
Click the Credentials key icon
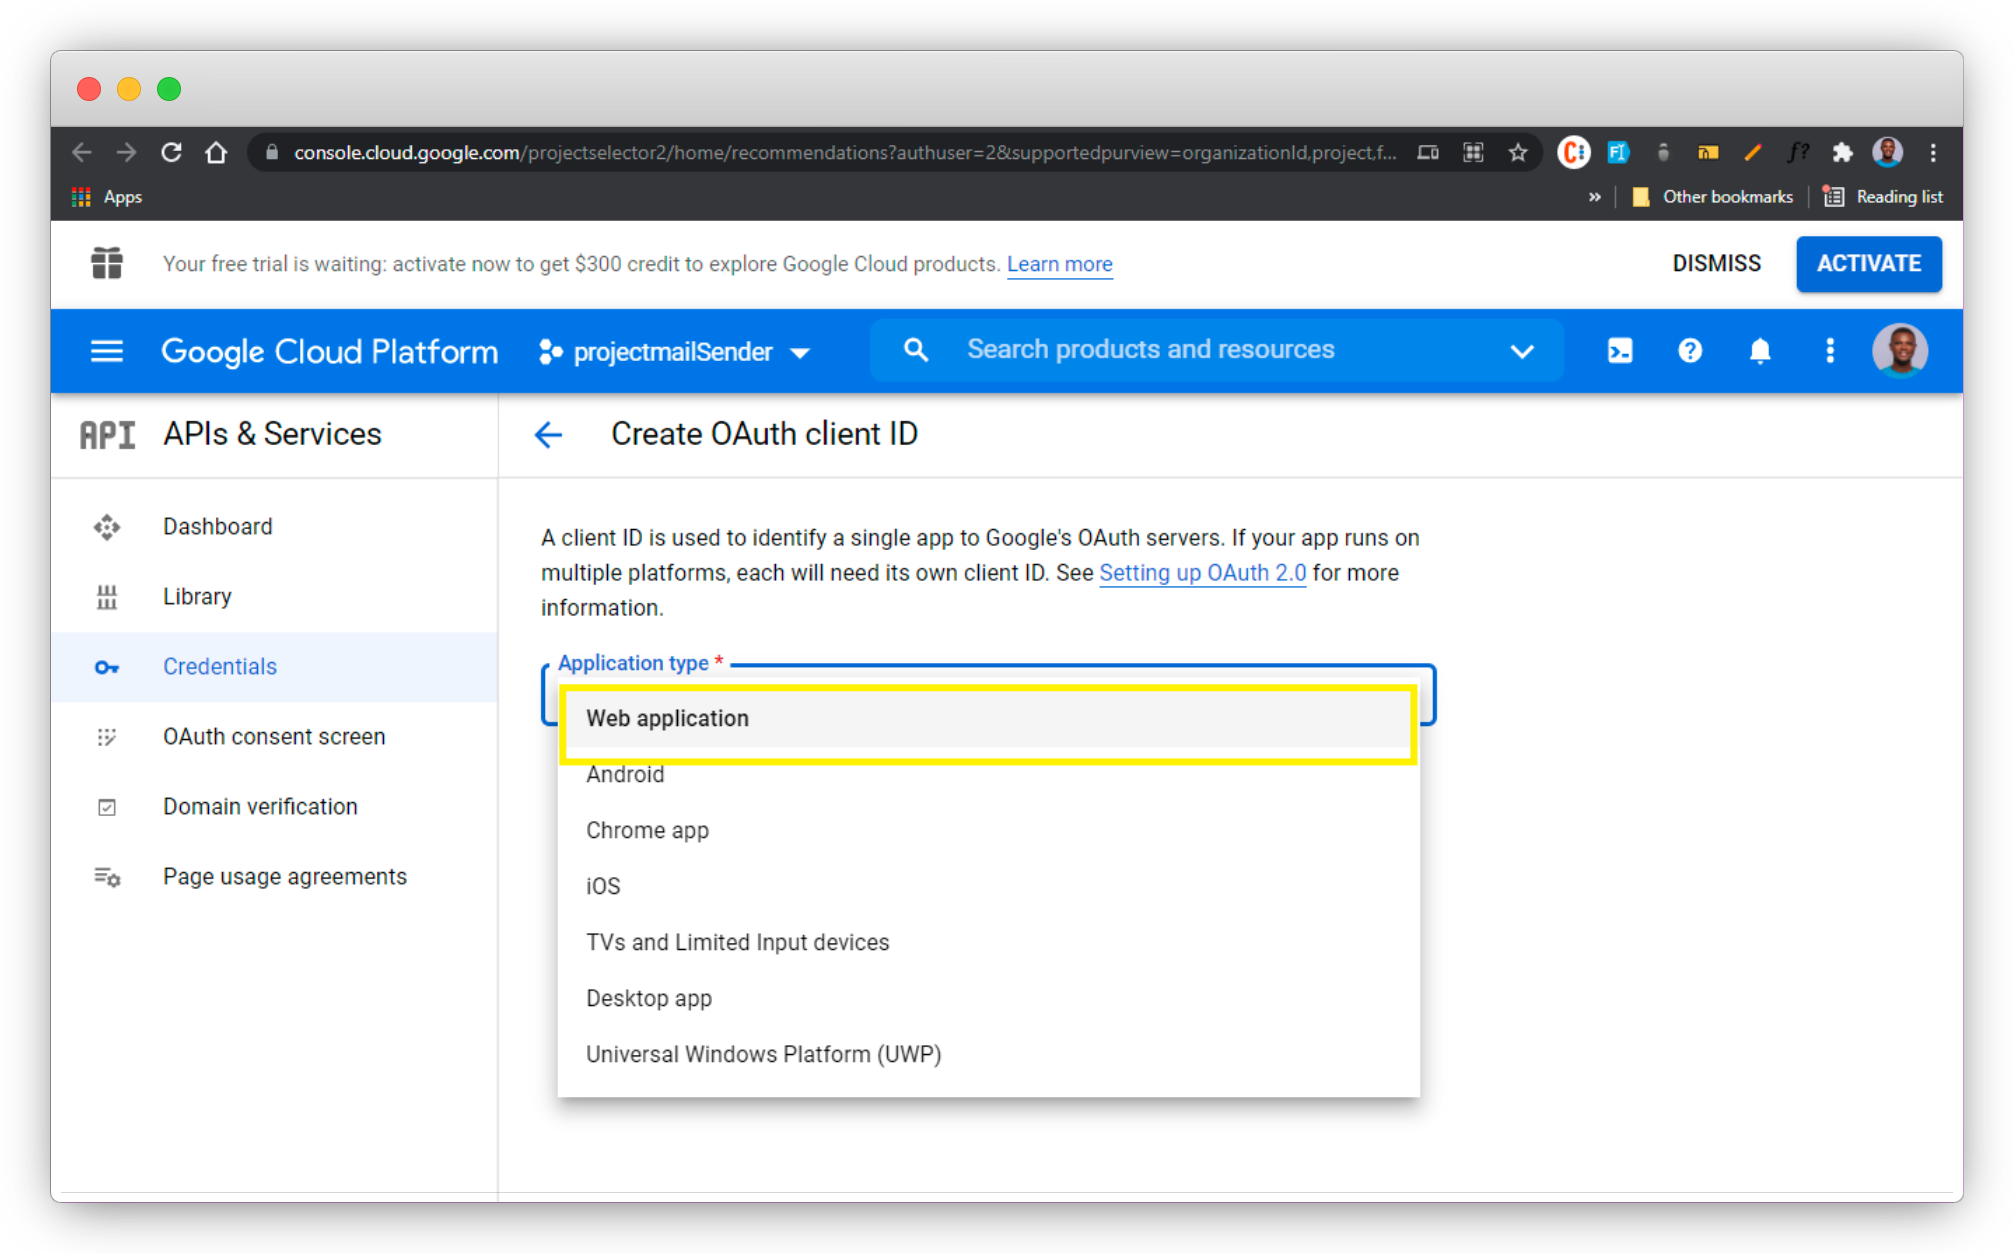click(x=107, y=667)
